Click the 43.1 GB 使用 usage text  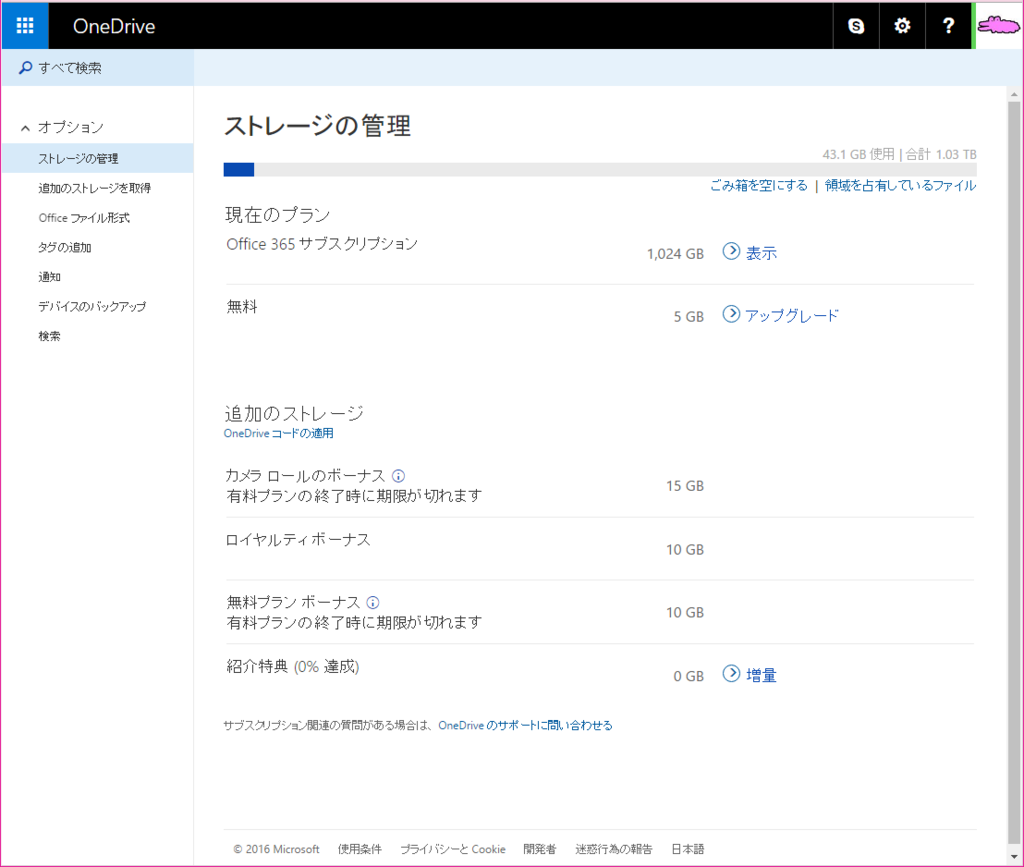pyautogui.click(x=858, y=154)
